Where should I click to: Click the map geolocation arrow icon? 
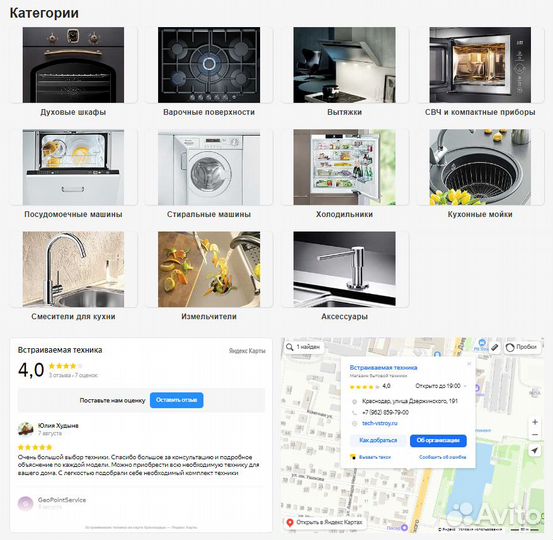pos(535,450)
